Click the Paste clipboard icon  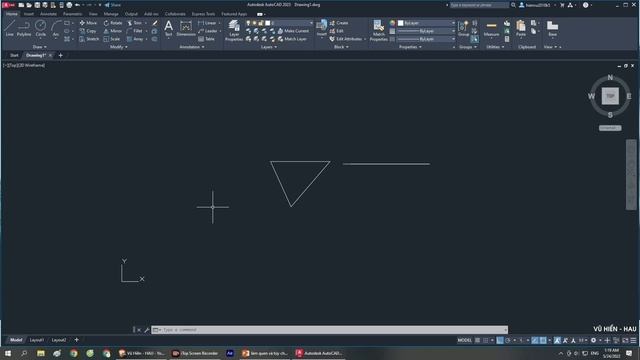tap(520, 28)
